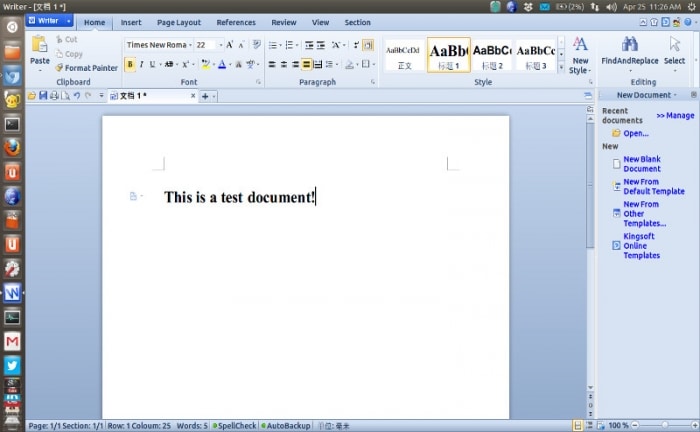The width and height of the screenshot is (700, 432).
Task: Open the Times New Roman font dropdown
Action: [159, 45]
